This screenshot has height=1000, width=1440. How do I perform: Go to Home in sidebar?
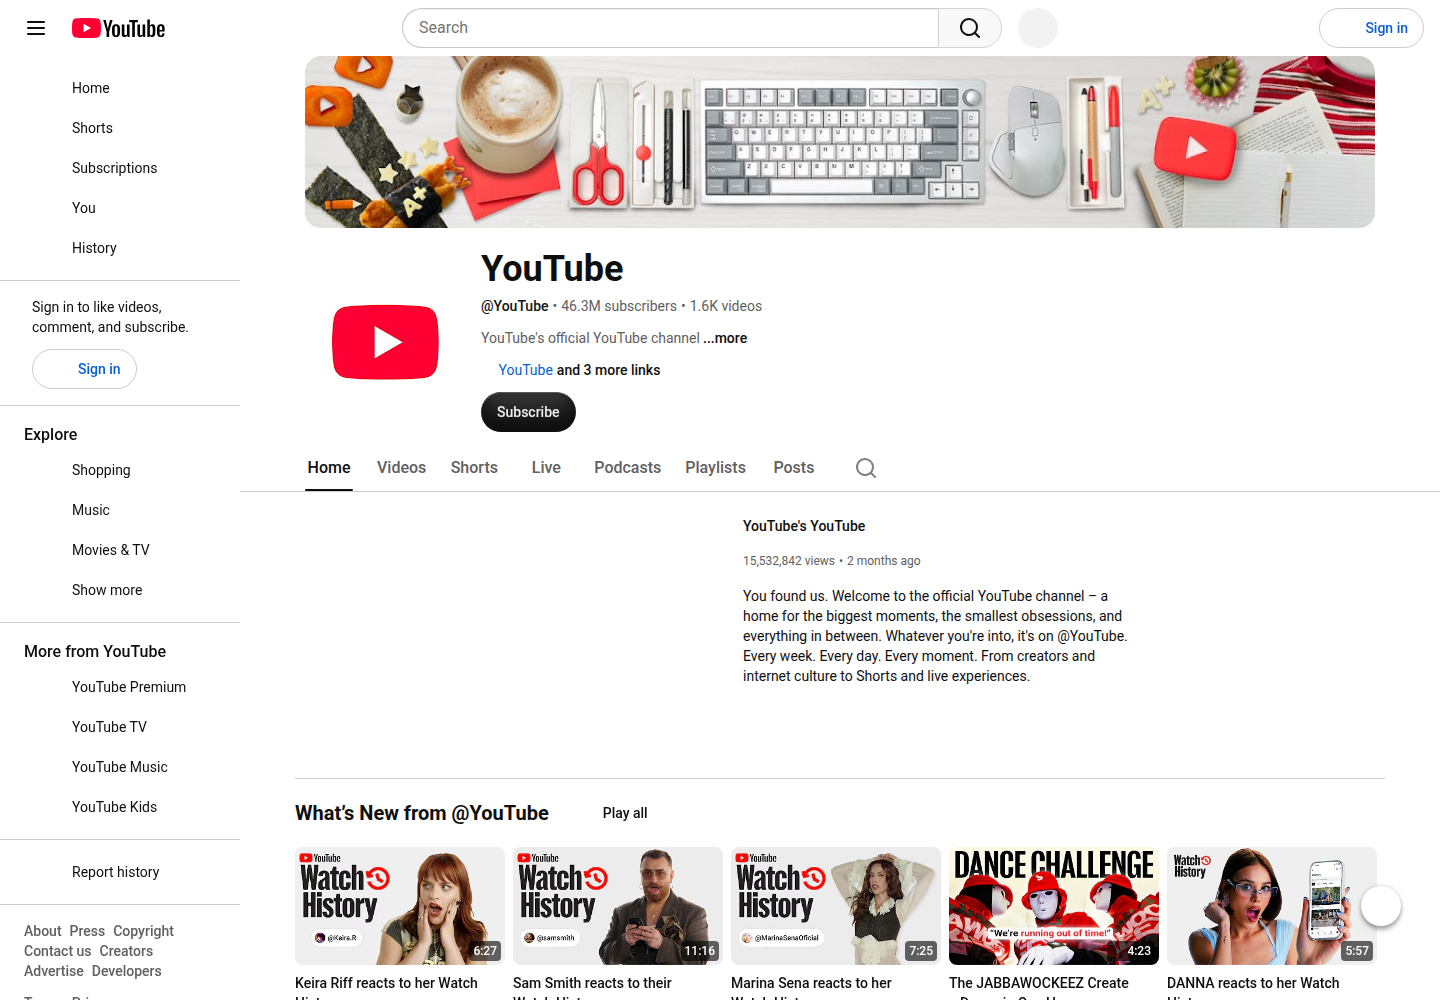tap(120, 88)
